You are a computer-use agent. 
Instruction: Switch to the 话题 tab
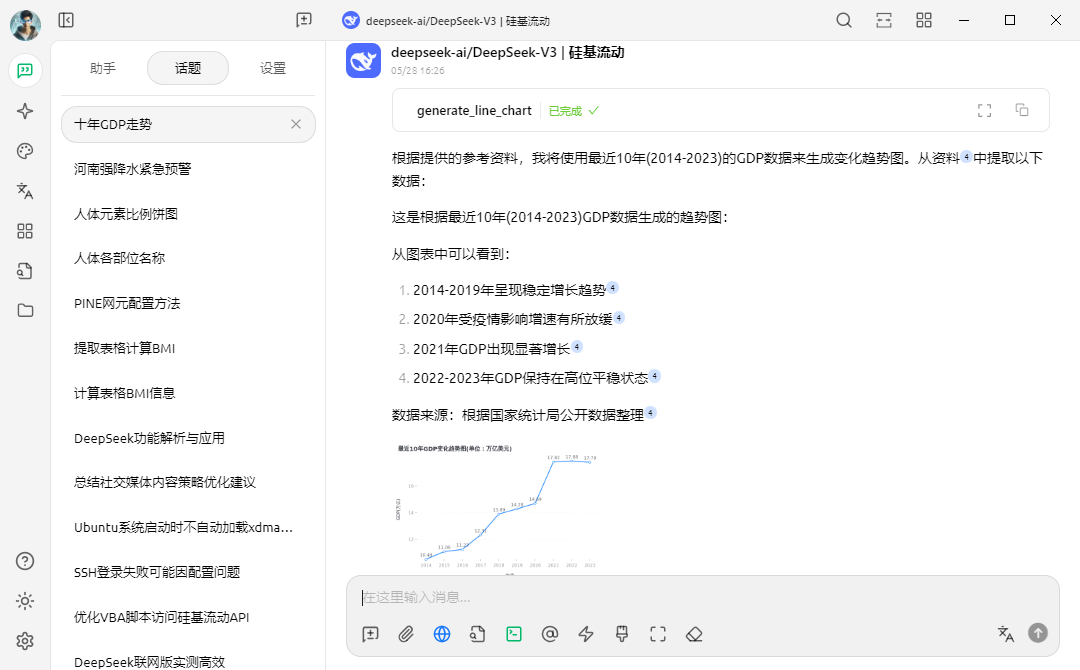click(188, 68)
